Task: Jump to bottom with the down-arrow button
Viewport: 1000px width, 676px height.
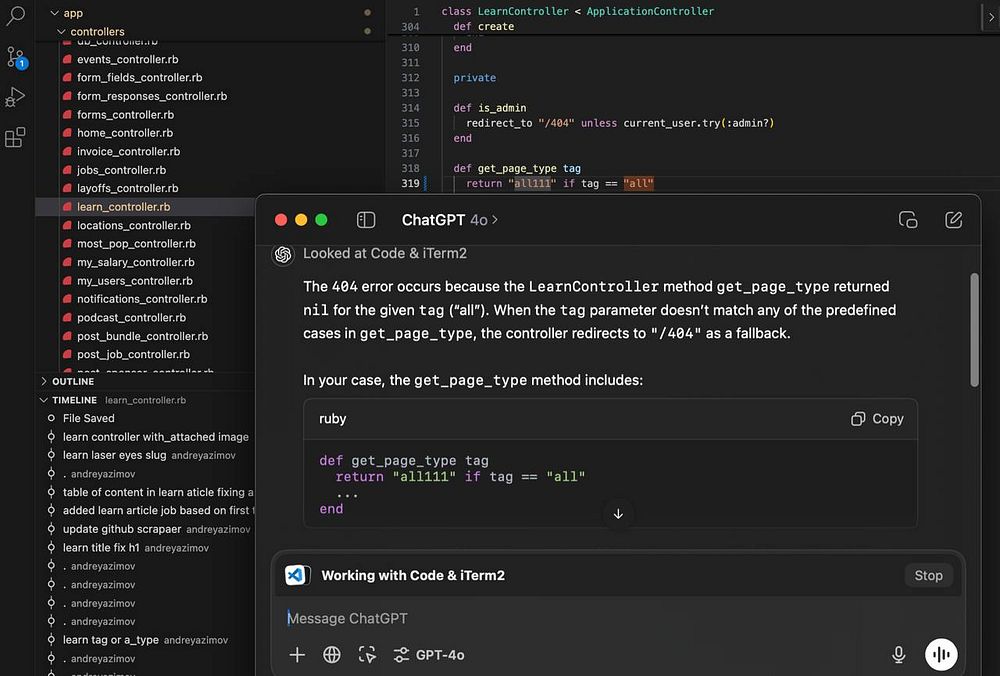Action: pos(618,514)
